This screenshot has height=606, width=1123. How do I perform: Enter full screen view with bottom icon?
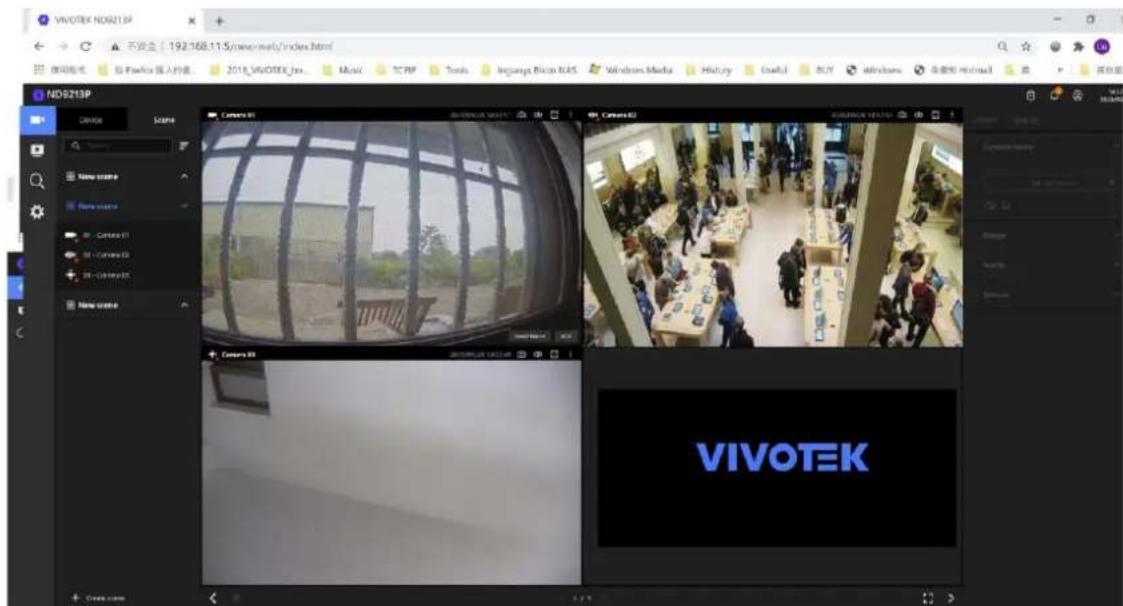click(x=928, y=598)
